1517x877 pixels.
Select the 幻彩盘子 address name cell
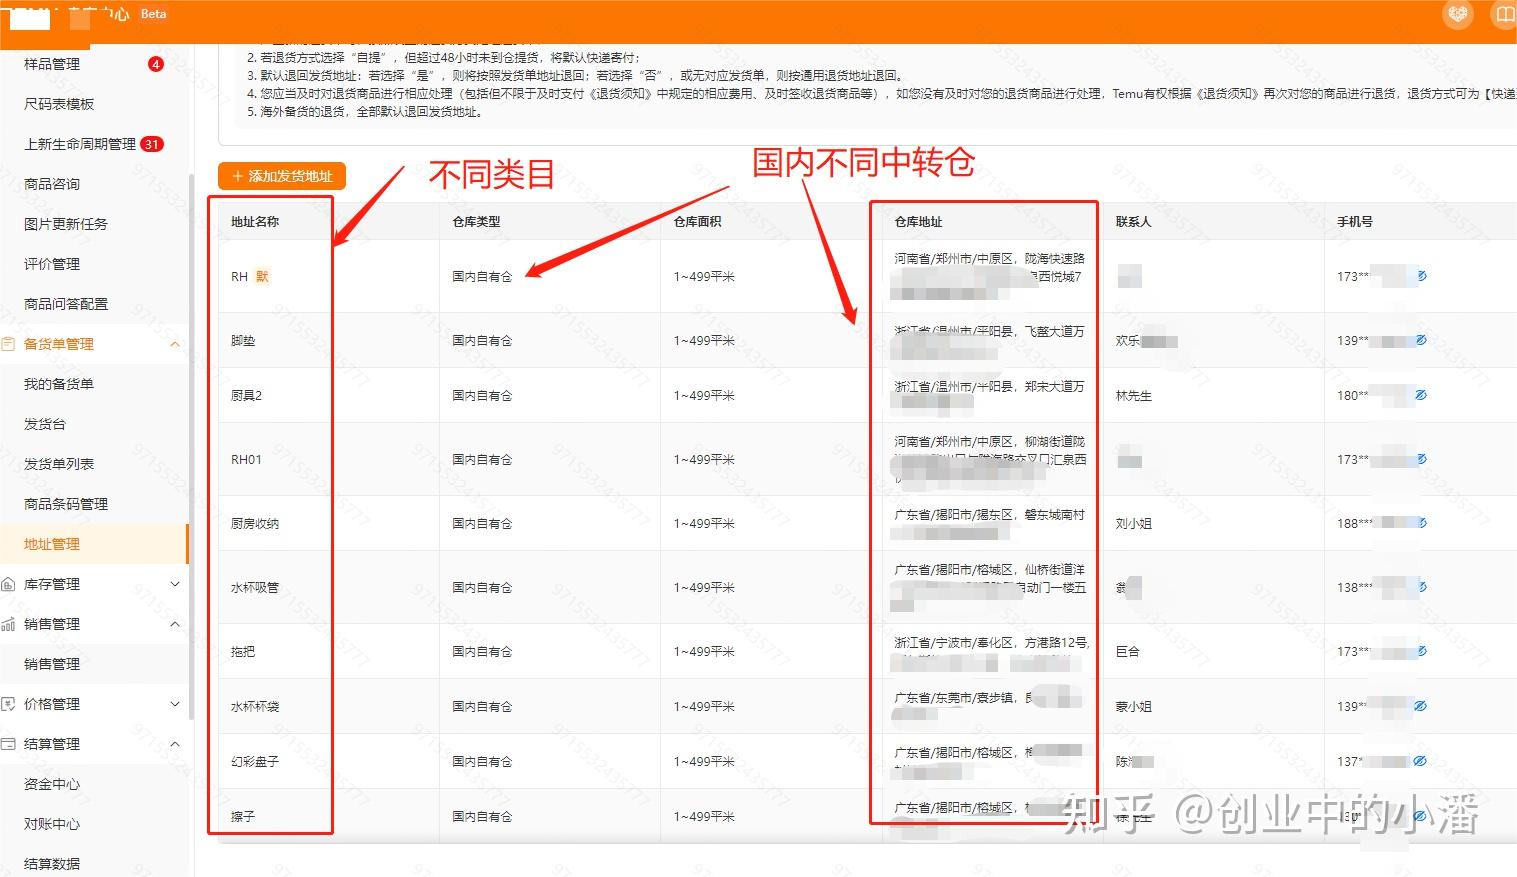pos(255,762)
